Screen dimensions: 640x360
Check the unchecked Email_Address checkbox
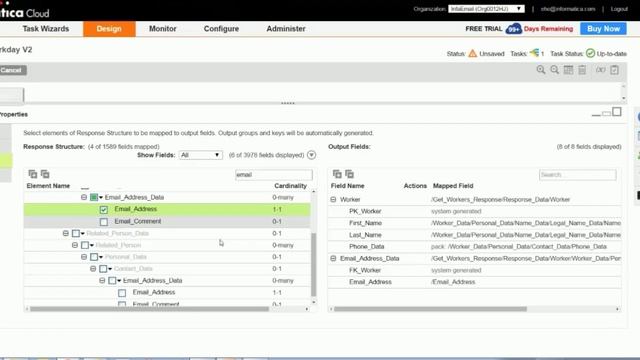click(x=122, y=293)
